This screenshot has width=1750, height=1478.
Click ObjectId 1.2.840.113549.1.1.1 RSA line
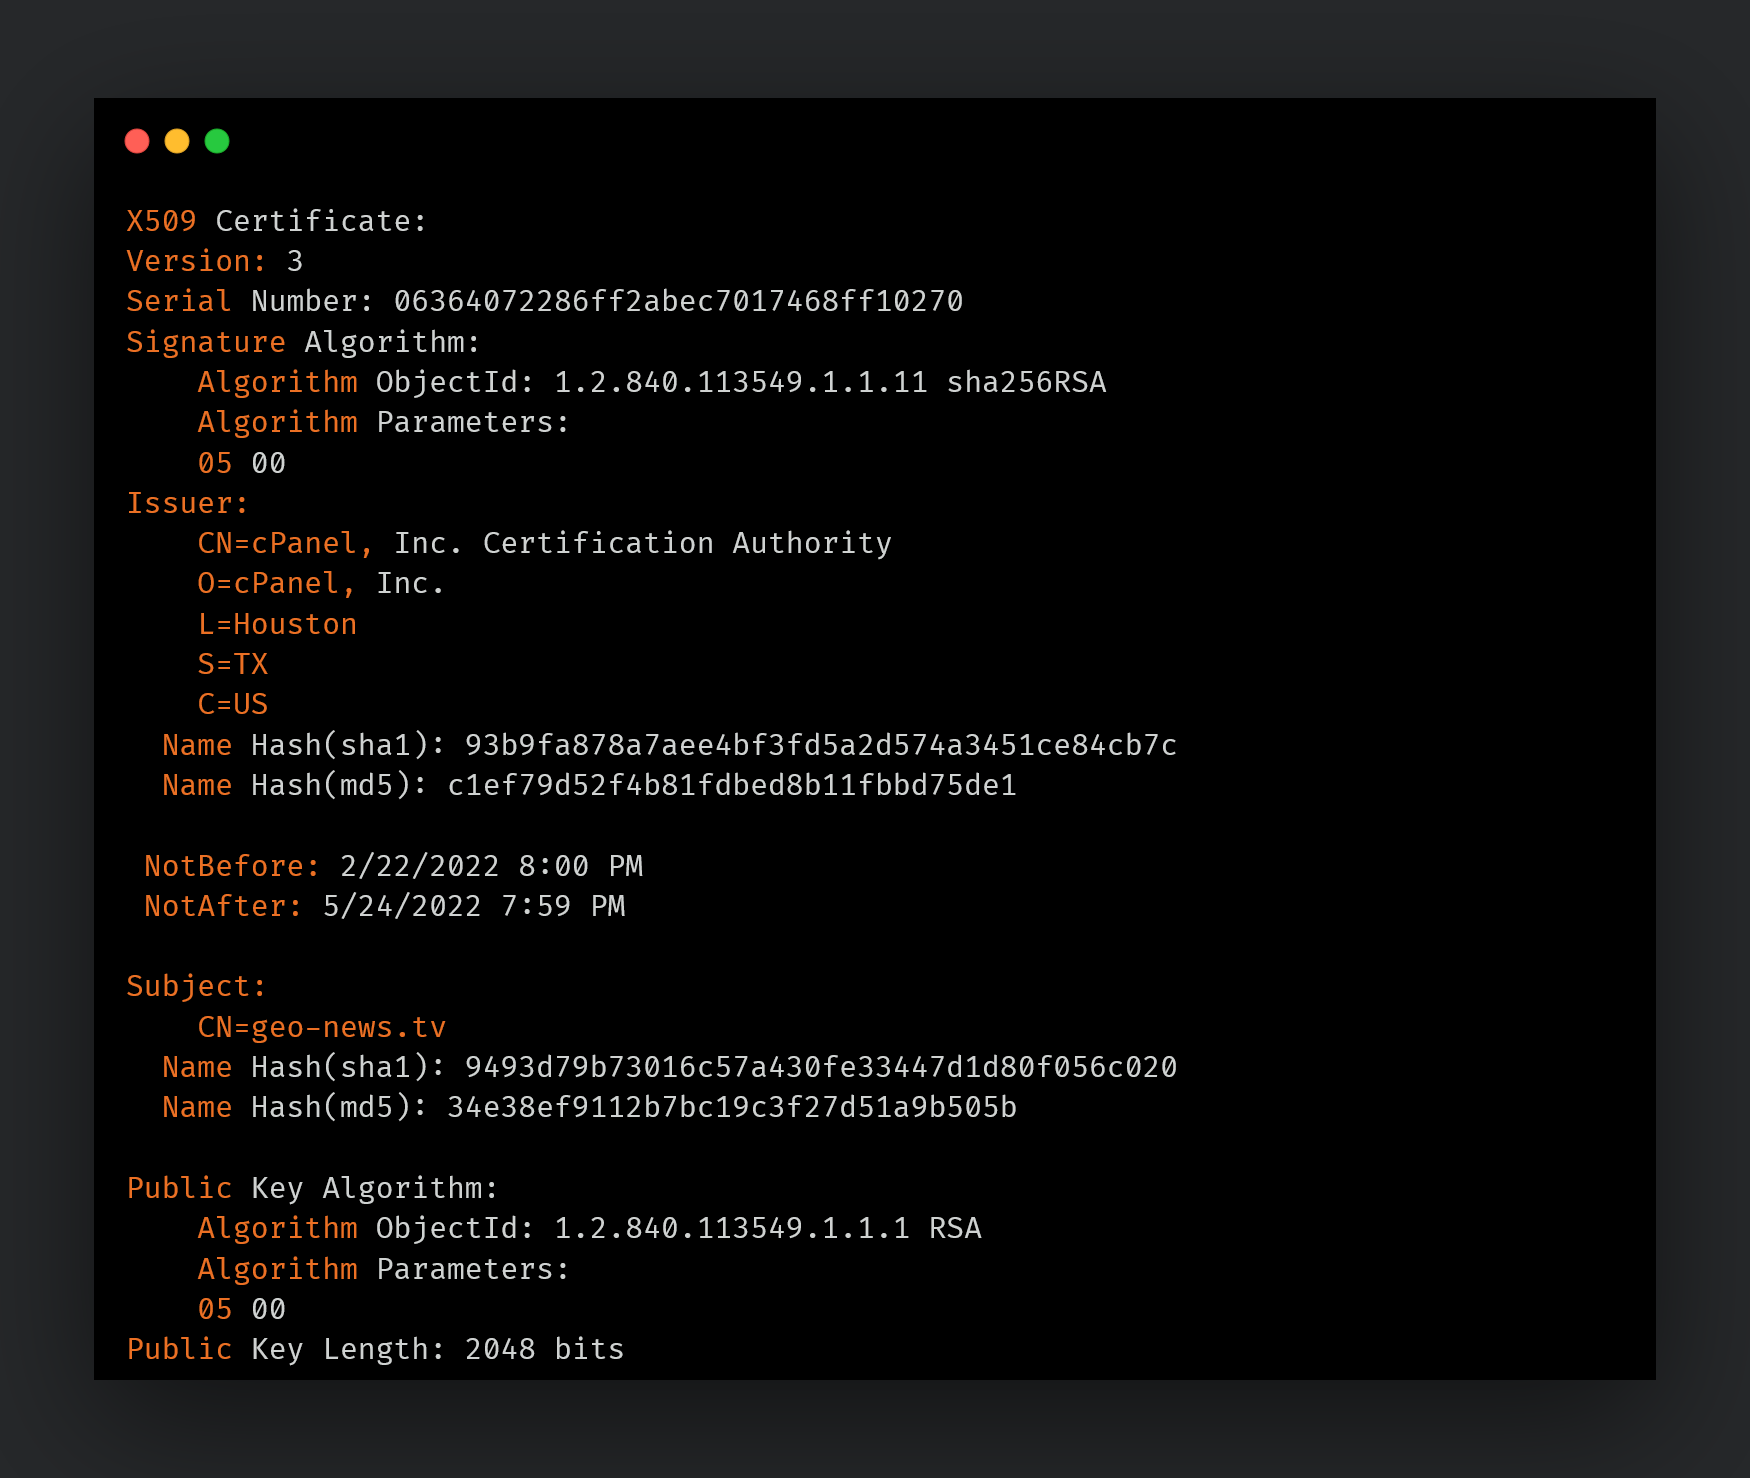[589, 1228]
